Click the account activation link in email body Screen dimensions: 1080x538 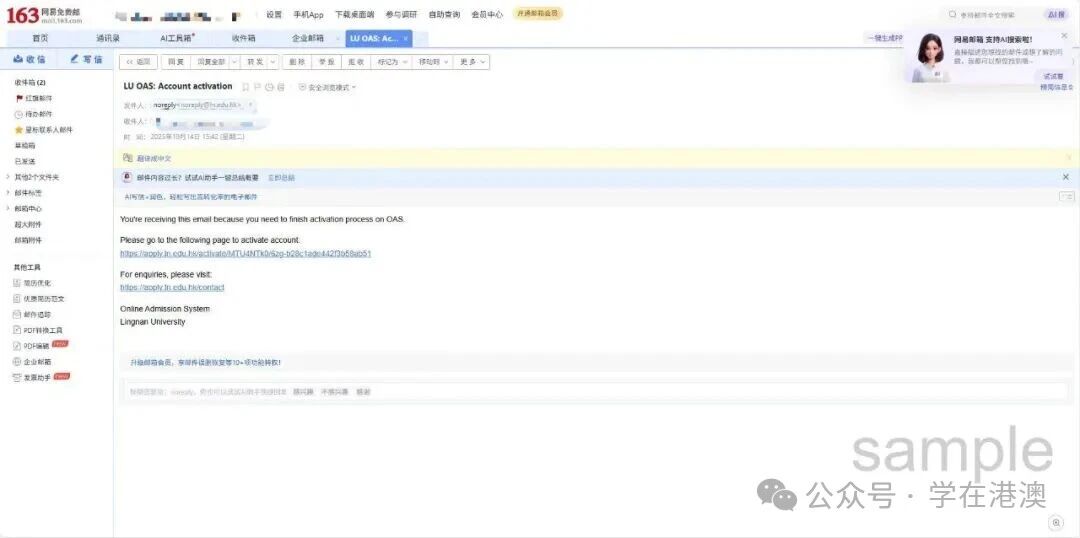point(245,254)
